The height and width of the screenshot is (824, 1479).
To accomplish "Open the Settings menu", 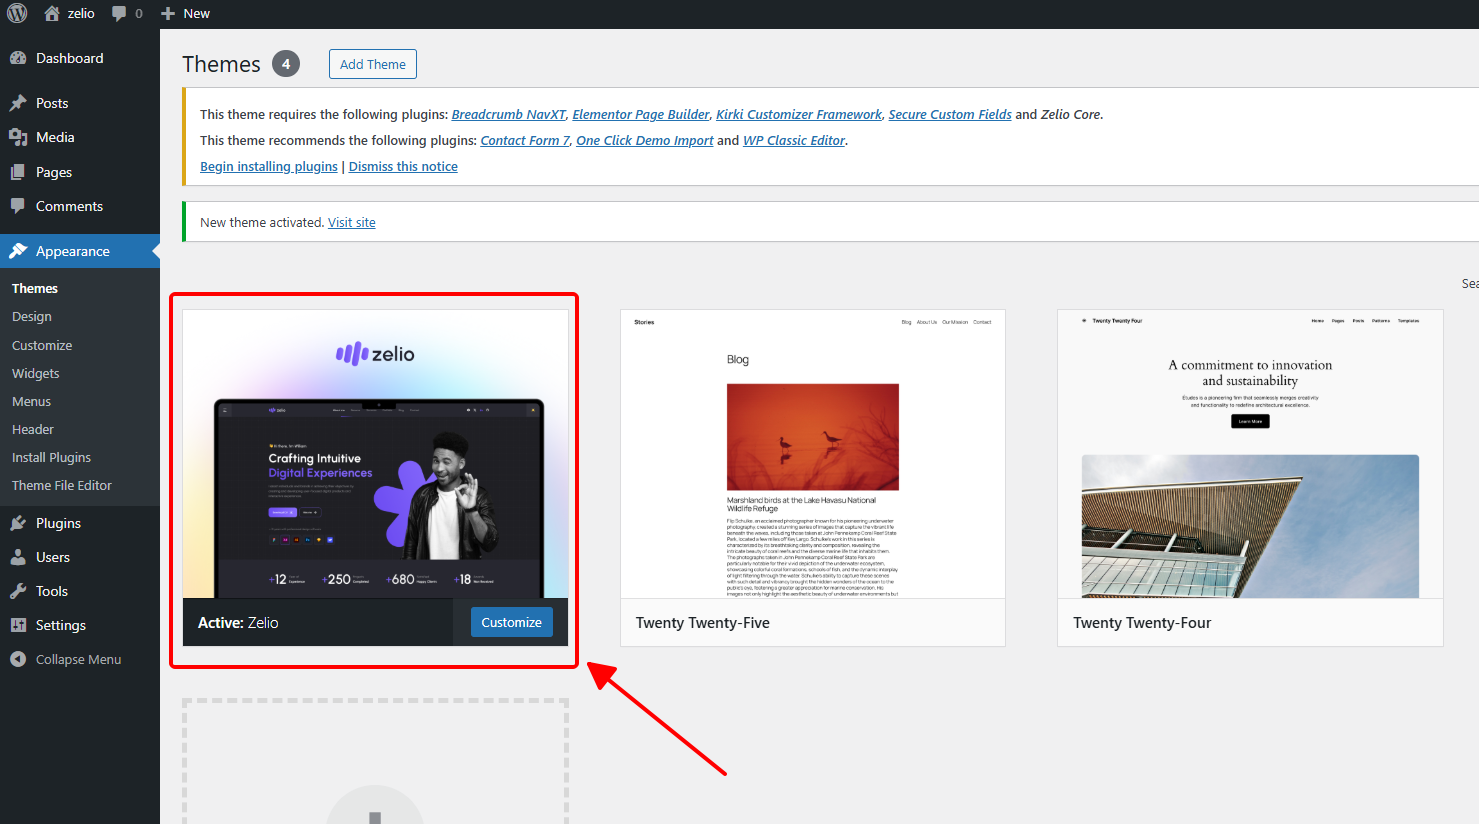I will pyautogui.click(x=80, y=625).
